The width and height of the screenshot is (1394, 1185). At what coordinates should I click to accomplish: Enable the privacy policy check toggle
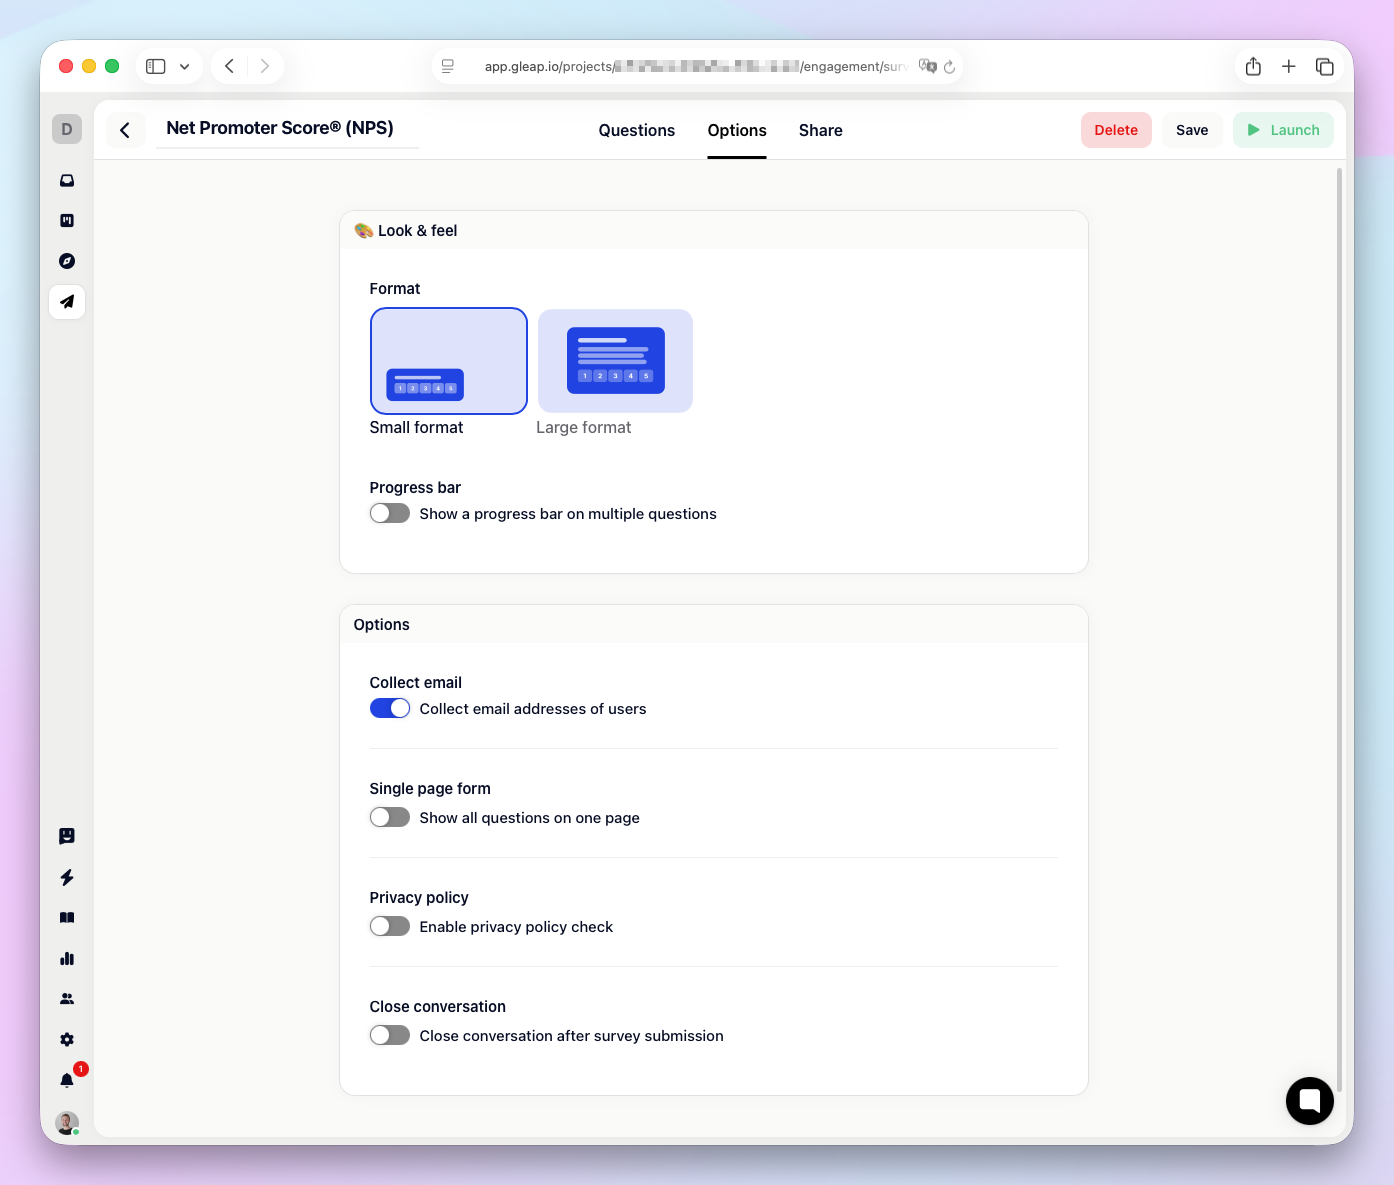tap(390, 926)
